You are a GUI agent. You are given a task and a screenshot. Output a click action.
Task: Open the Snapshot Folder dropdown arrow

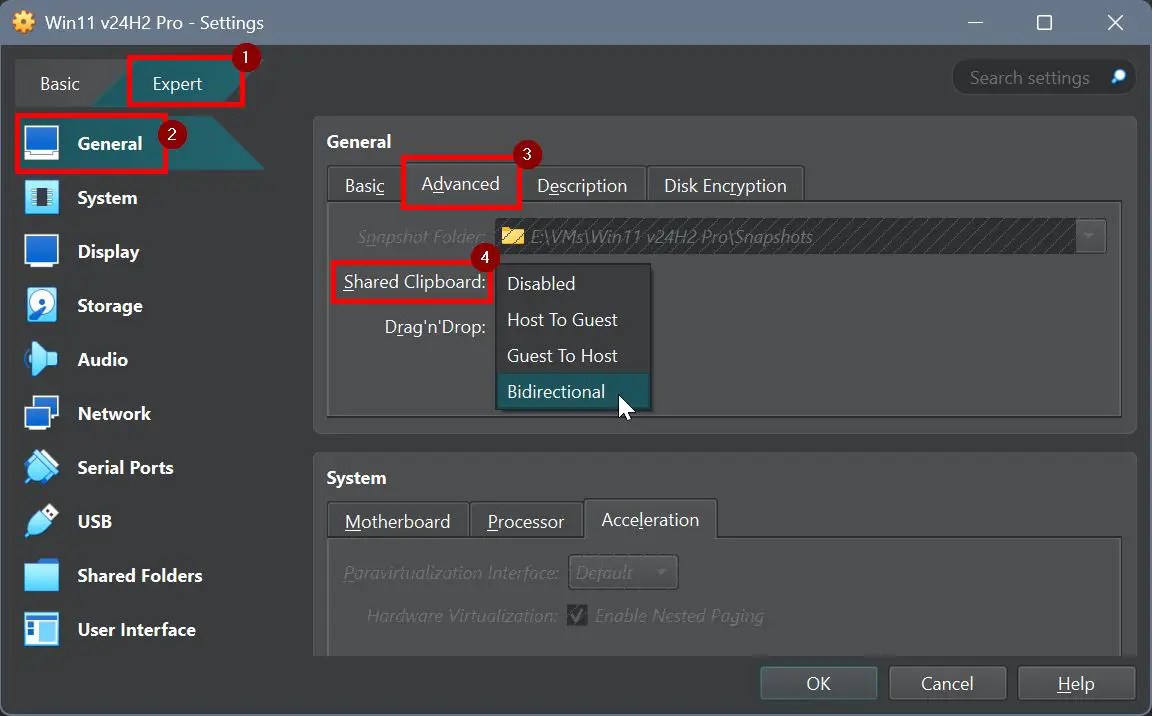click(x=1090, y=236)
